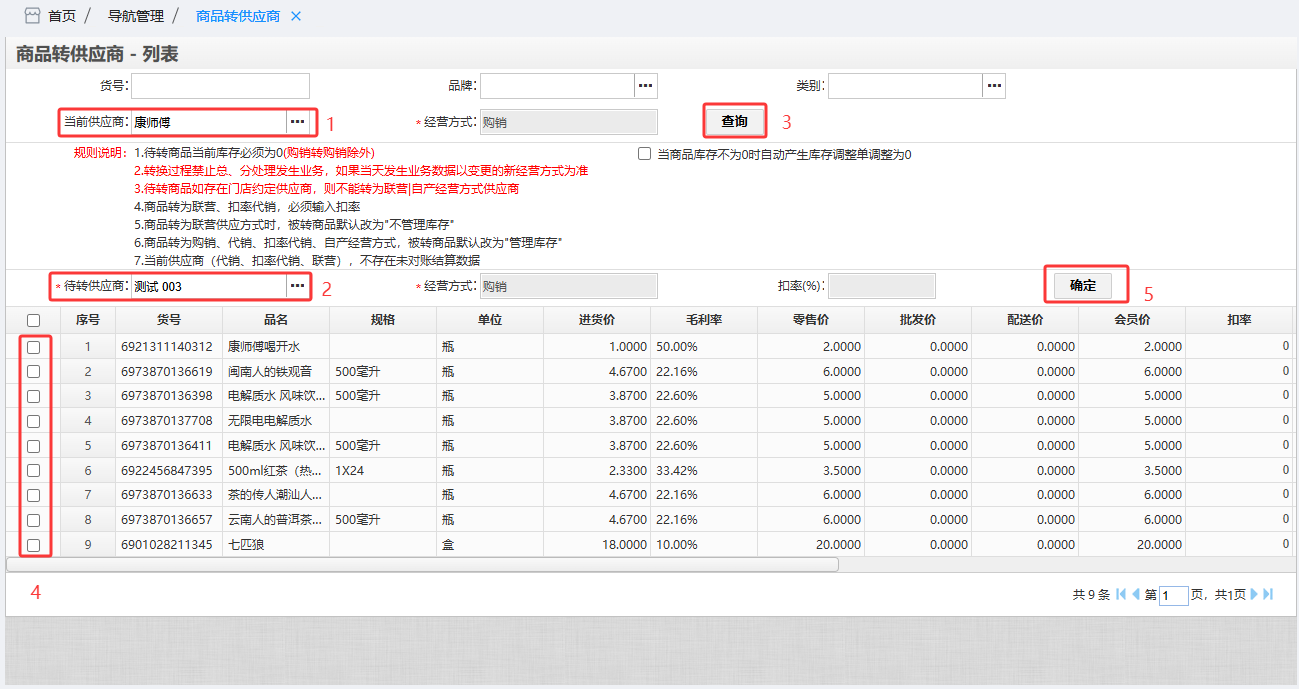
Task: Go to 首页 breadcrumb link
Action: [62, 17]
